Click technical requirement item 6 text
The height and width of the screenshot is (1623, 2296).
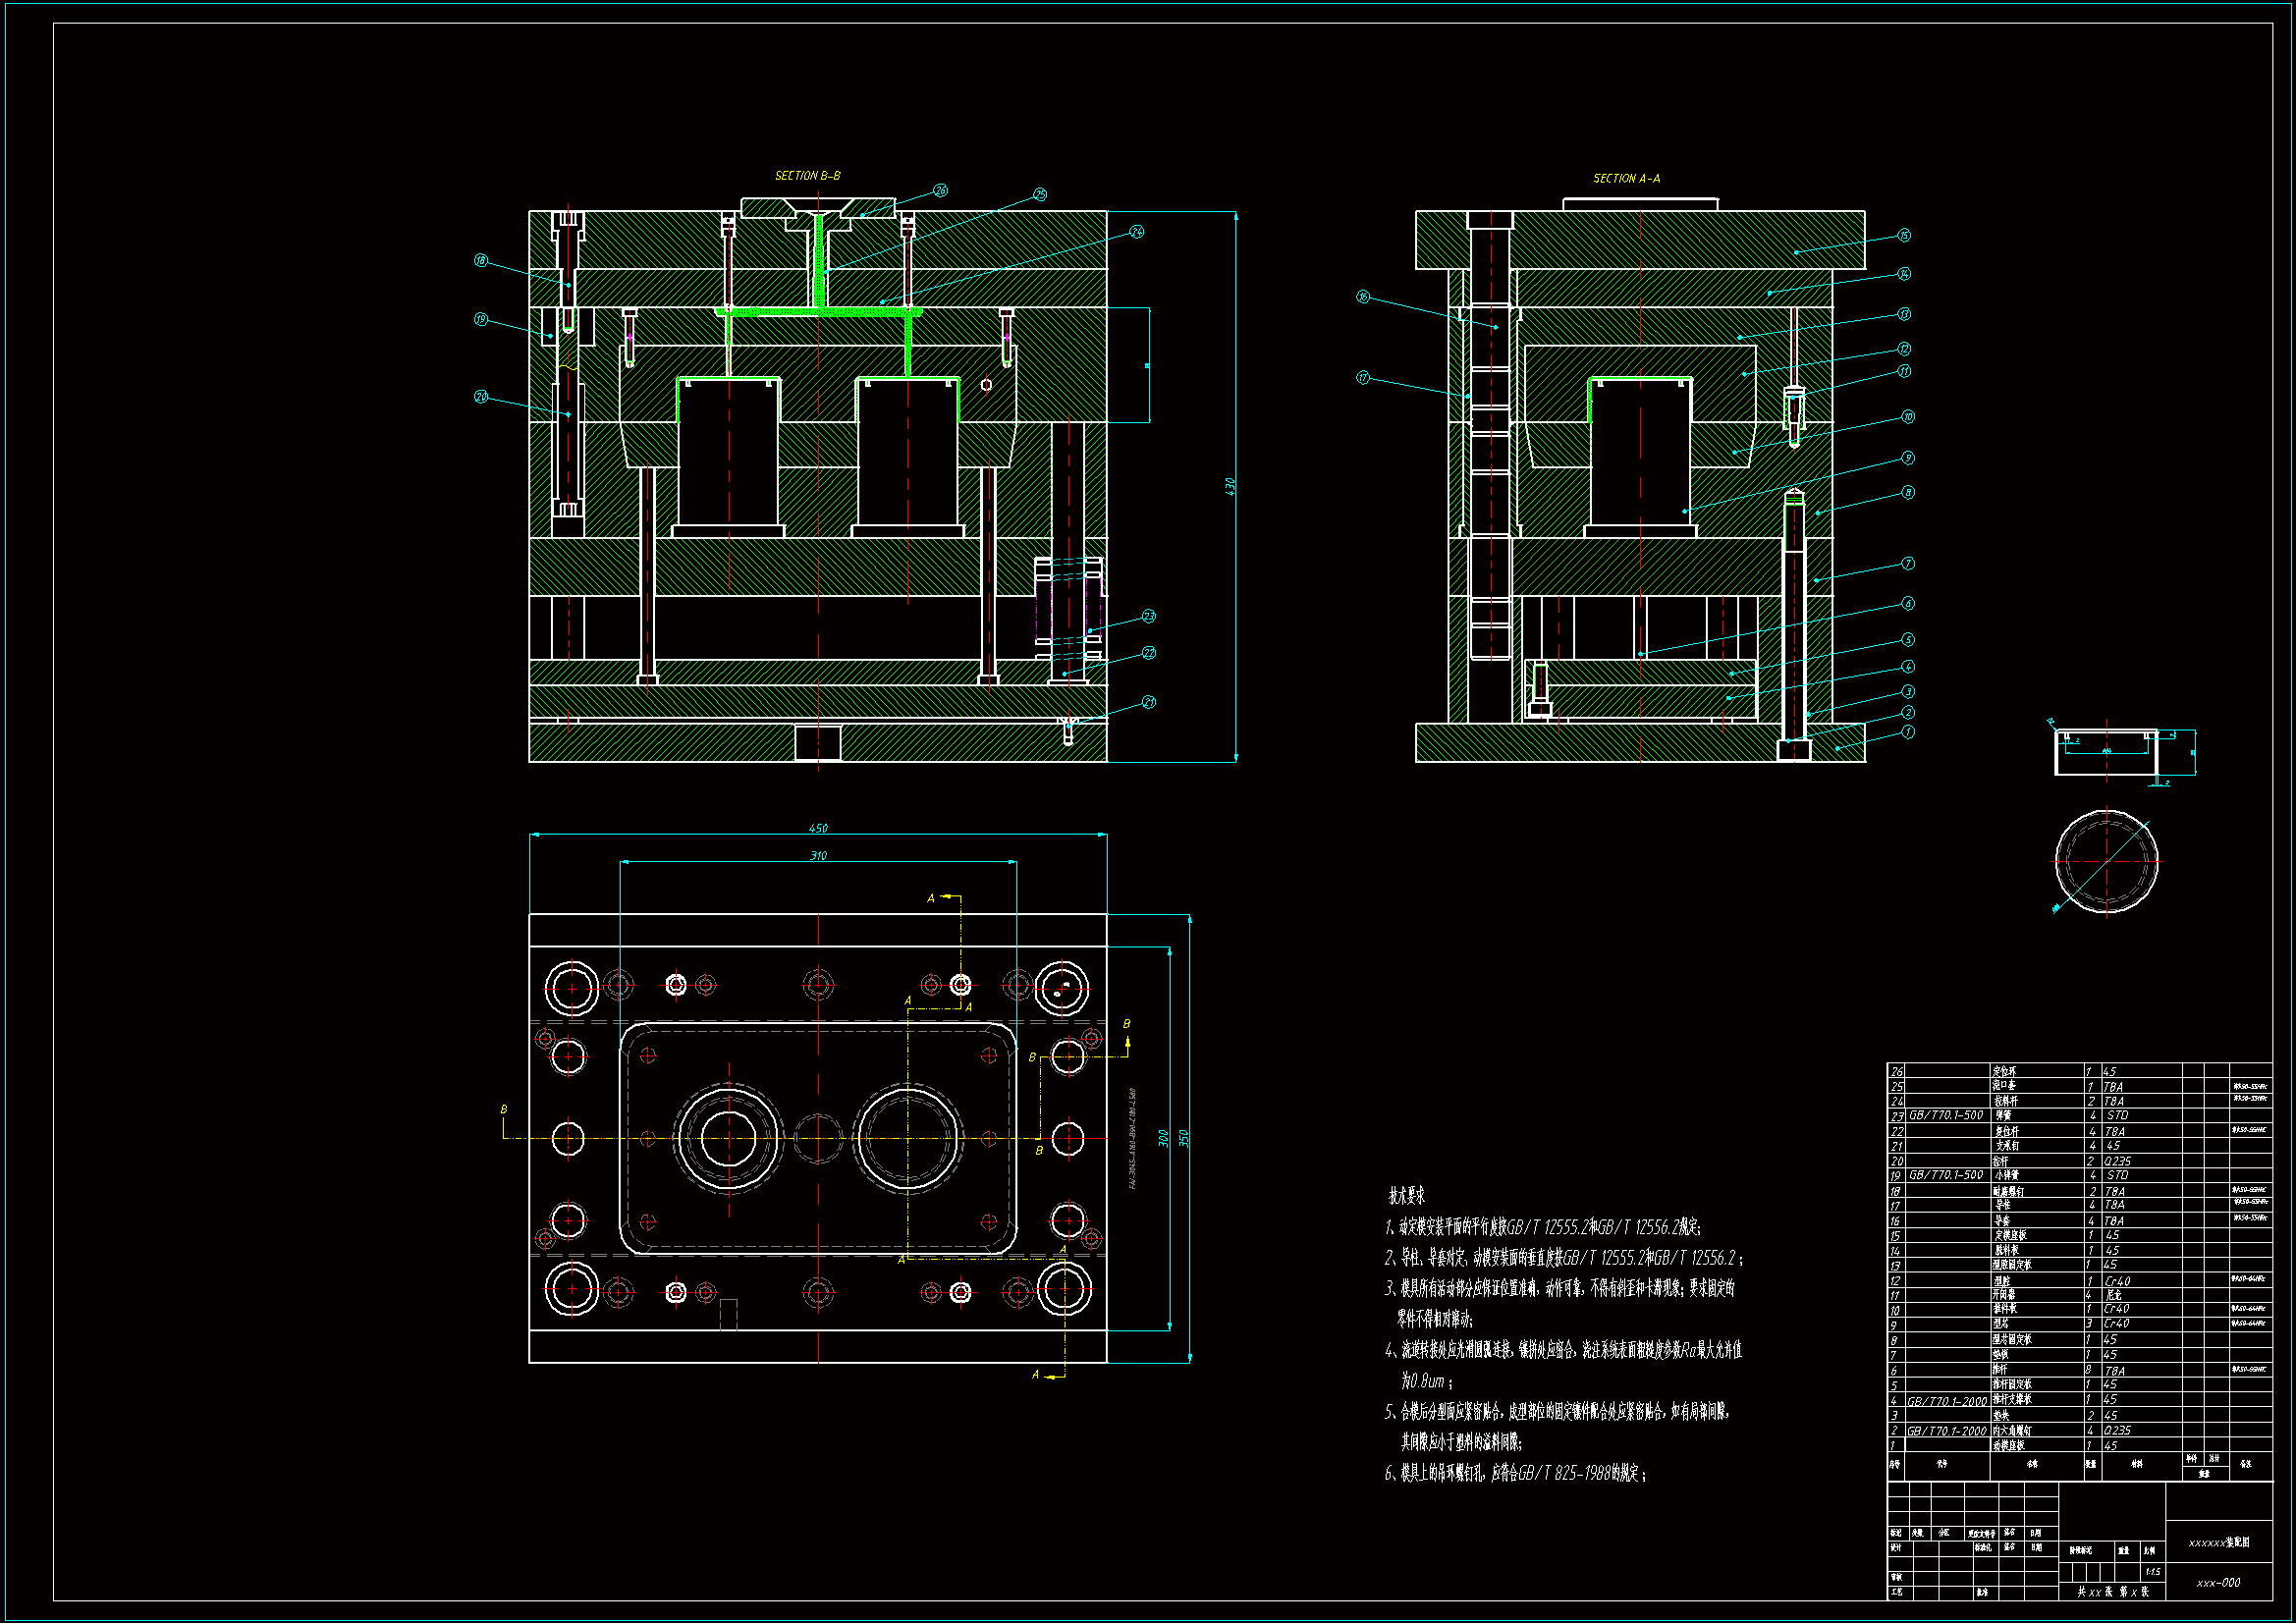coord(1516,1473)
